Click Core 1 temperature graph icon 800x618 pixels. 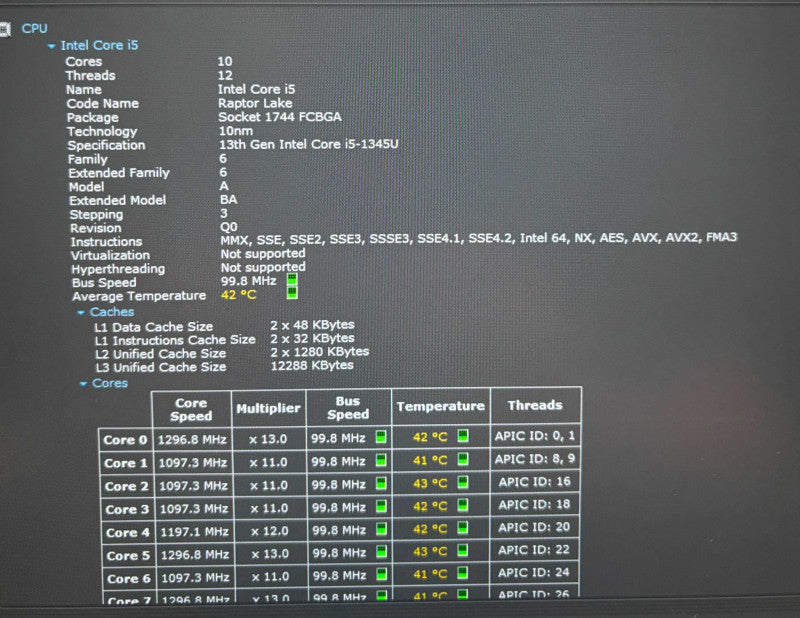pos(463,459)
